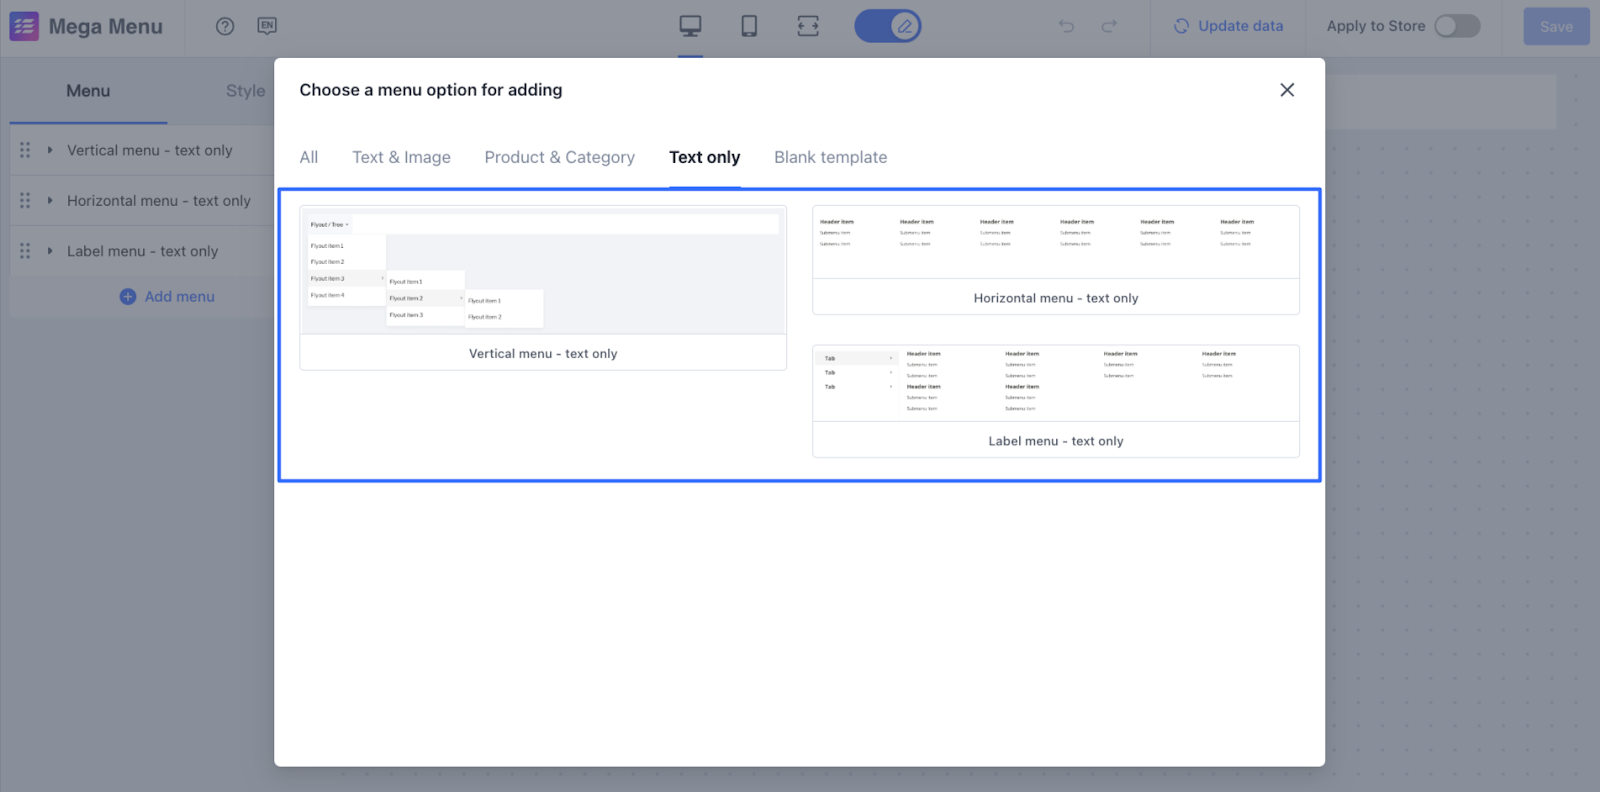This screenshot has height=792, width=1600.
Task: Open the EN language selector icon
Action: pos(267,26)
